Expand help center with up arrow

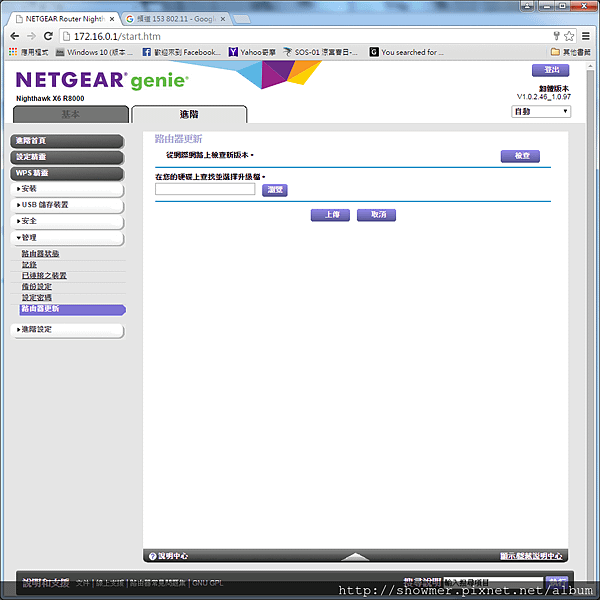tap(355, 557)
